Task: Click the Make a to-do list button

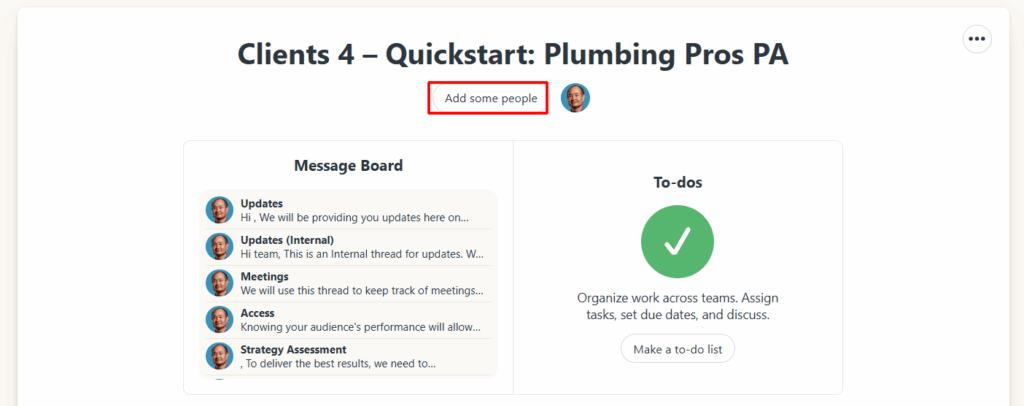Action: [677, 348]
